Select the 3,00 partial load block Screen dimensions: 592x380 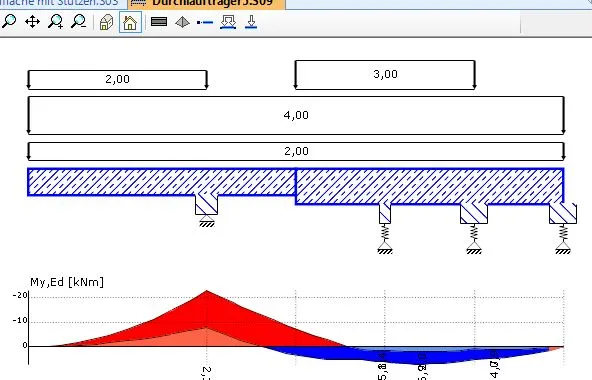(385, 74)
